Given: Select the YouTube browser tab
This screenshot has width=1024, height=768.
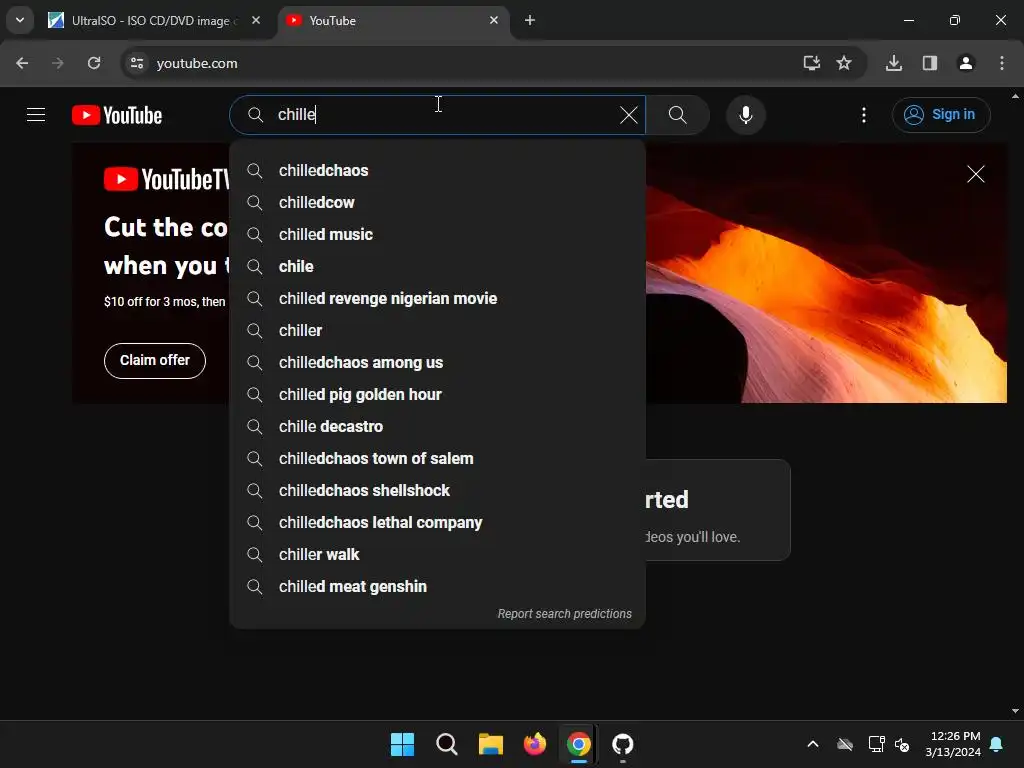Looking at the screenshot, I should click(392, 21).
